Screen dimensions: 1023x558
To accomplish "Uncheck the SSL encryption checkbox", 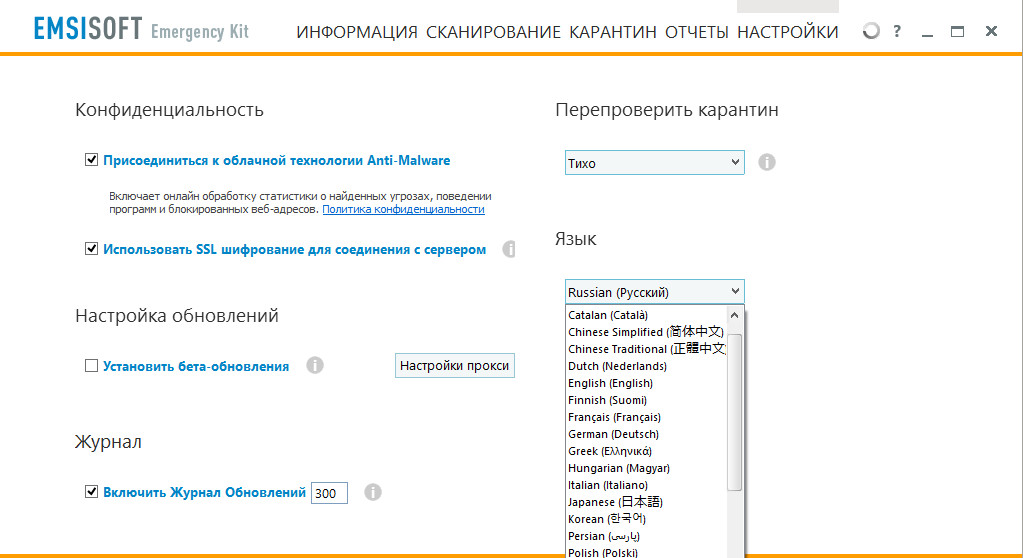I will (x=92, y=249).
